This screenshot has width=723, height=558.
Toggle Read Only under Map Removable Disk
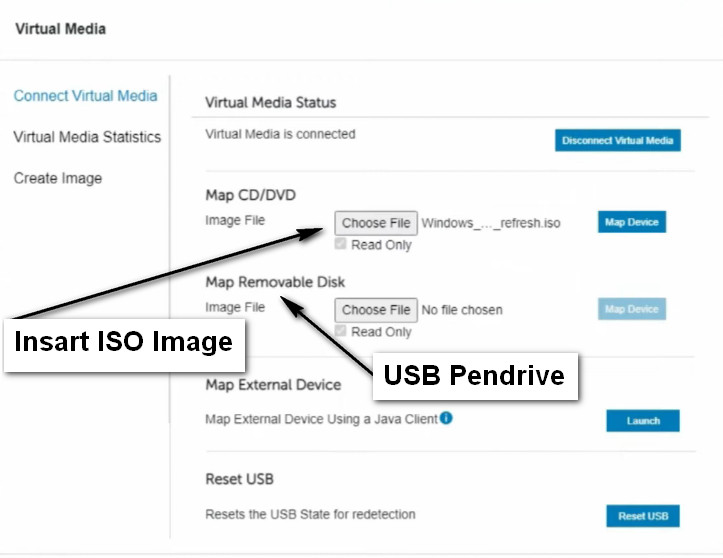click(340, 331)
